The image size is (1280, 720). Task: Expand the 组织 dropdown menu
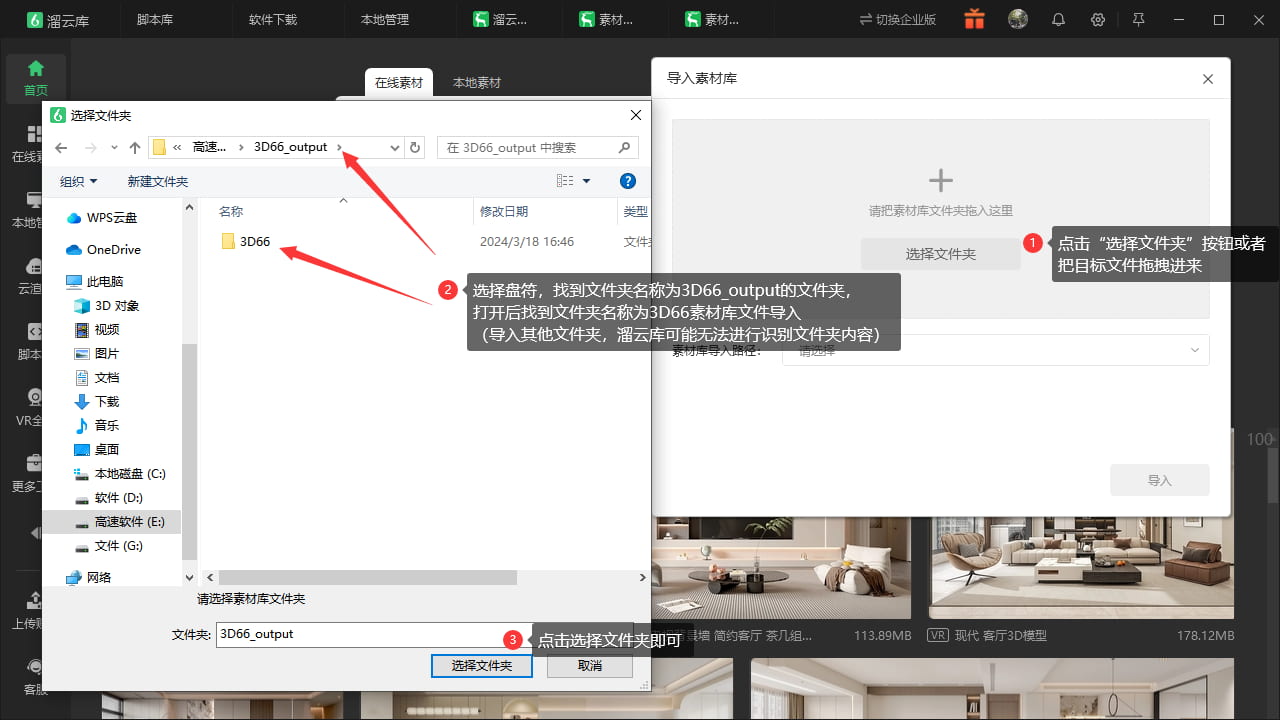click(x=79, y=181)
